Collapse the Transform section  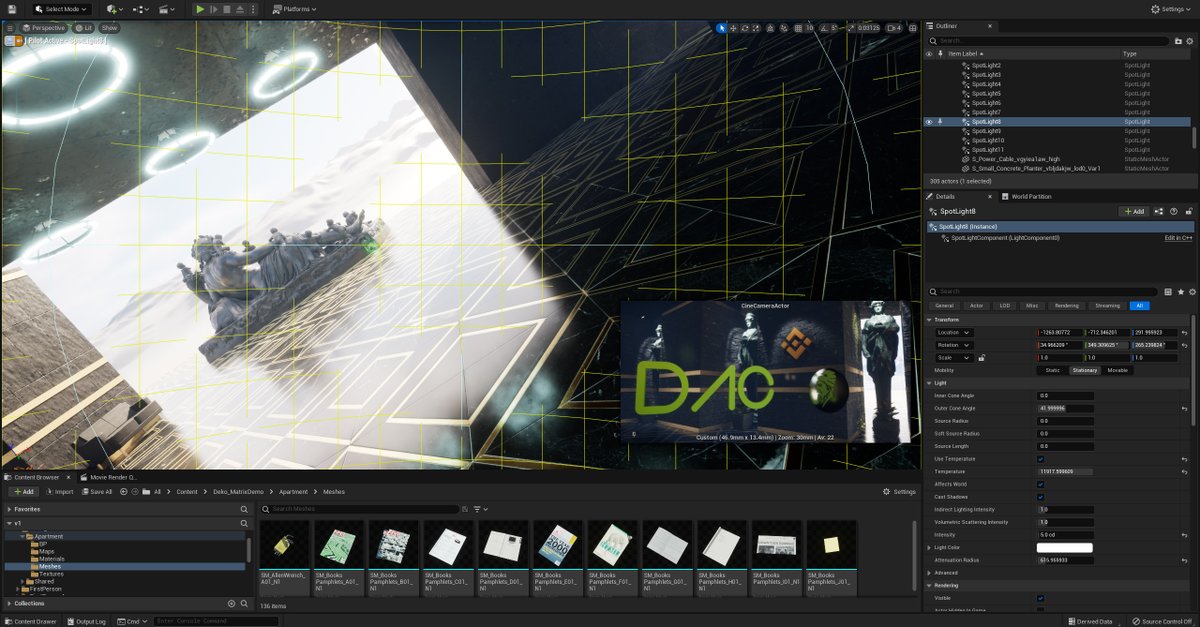[x=929, y=320]
